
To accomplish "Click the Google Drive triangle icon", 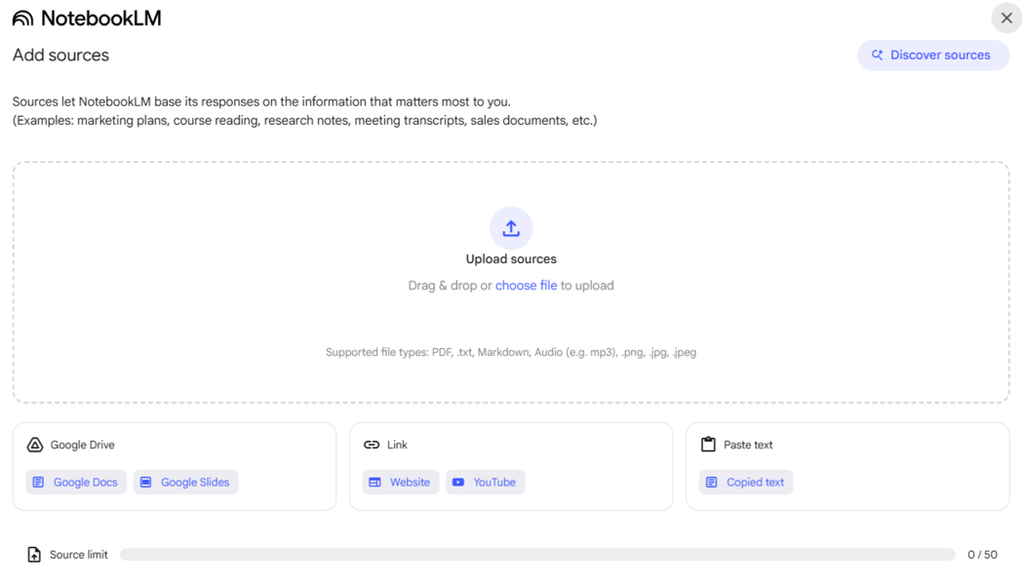I will [x=35, y=445].
